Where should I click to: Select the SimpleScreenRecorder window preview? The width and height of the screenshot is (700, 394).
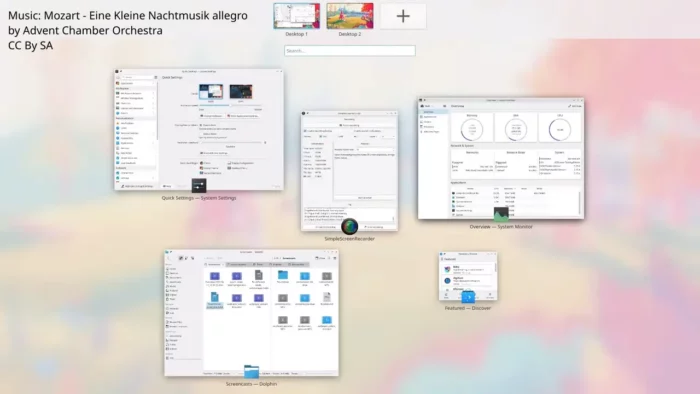tap(349, 171)
